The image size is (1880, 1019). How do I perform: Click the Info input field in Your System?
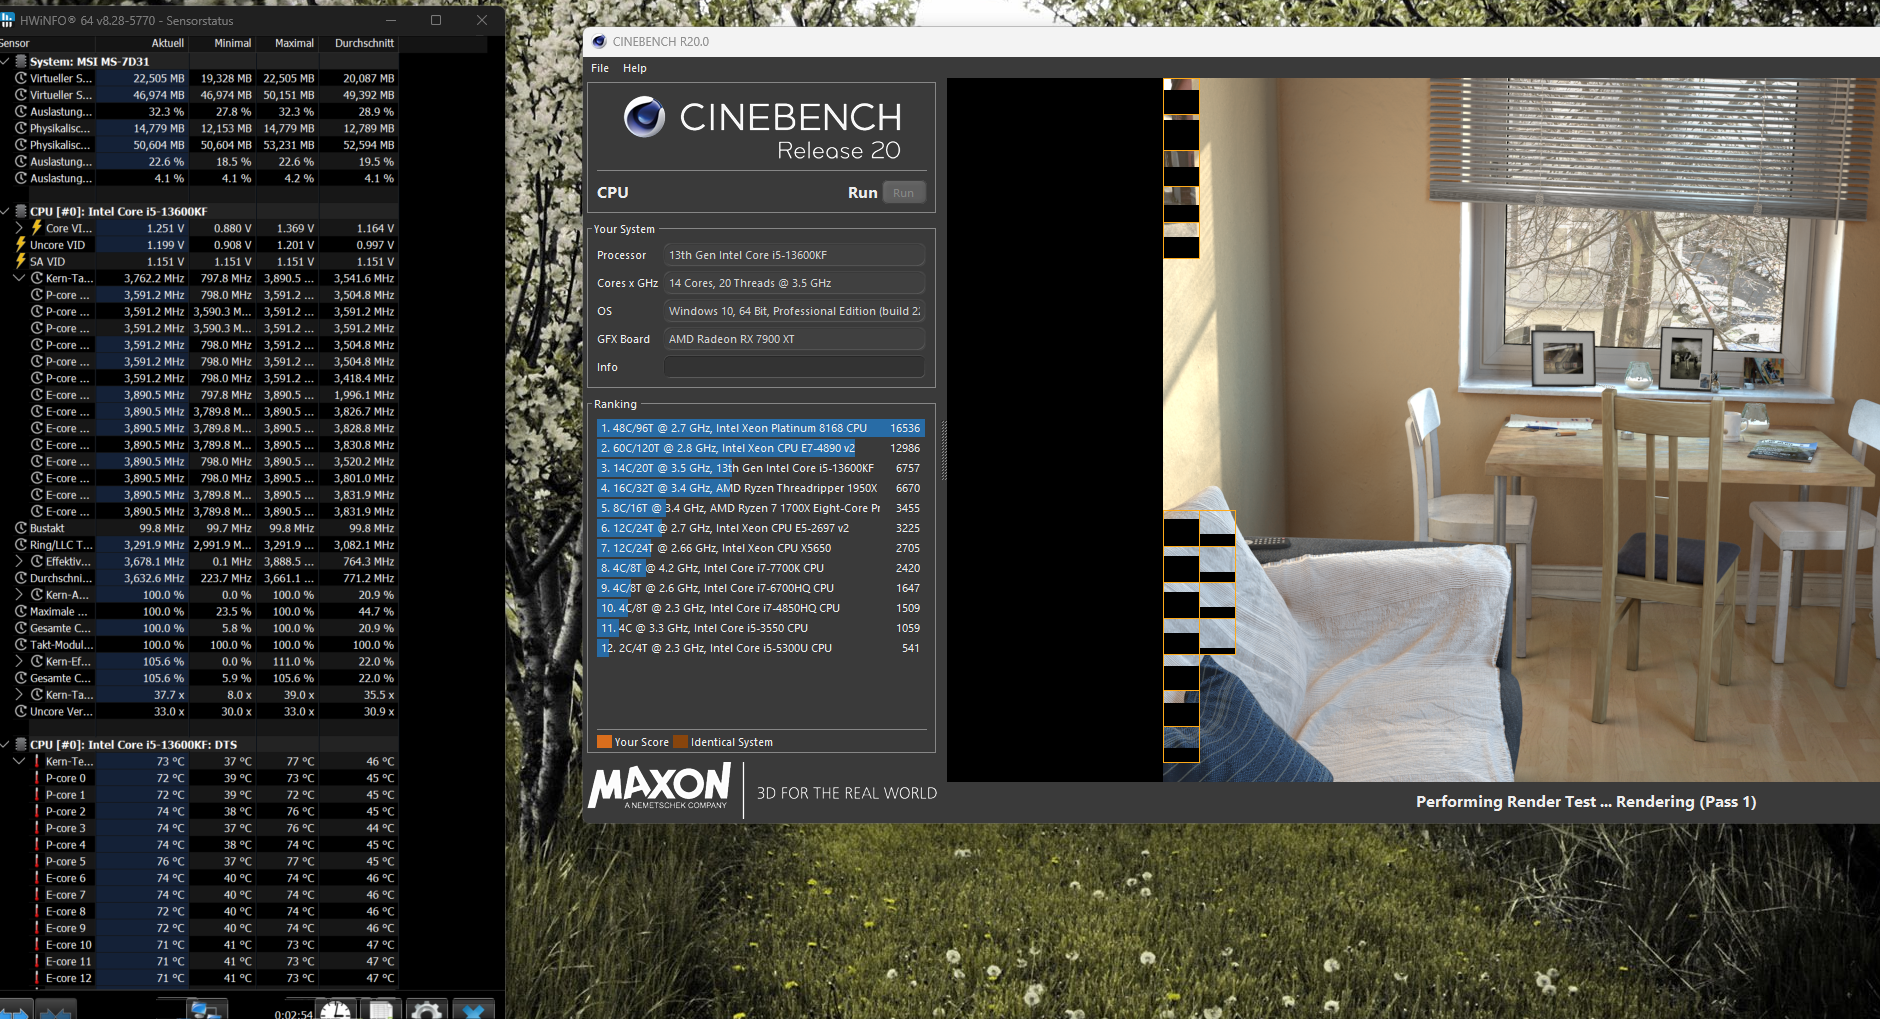coord(795,367)
